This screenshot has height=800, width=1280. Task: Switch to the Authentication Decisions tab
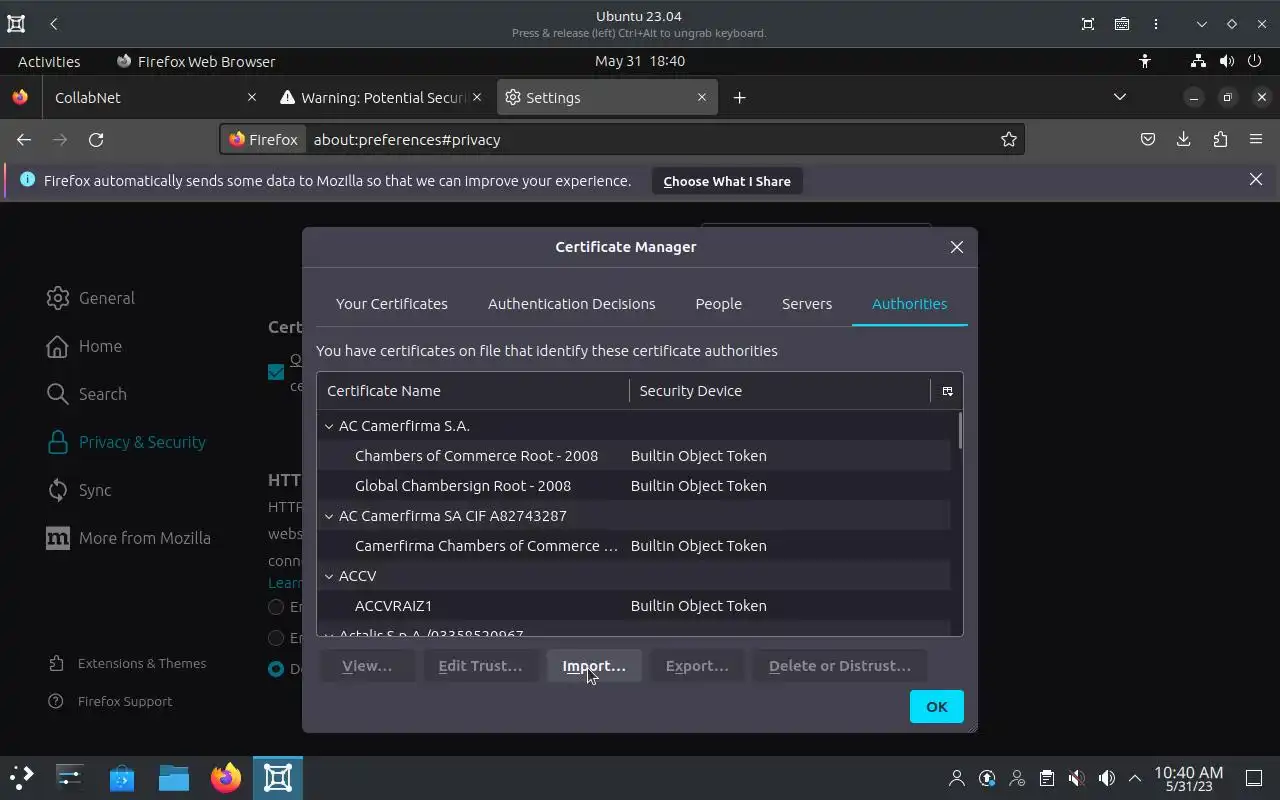point(571,304)
